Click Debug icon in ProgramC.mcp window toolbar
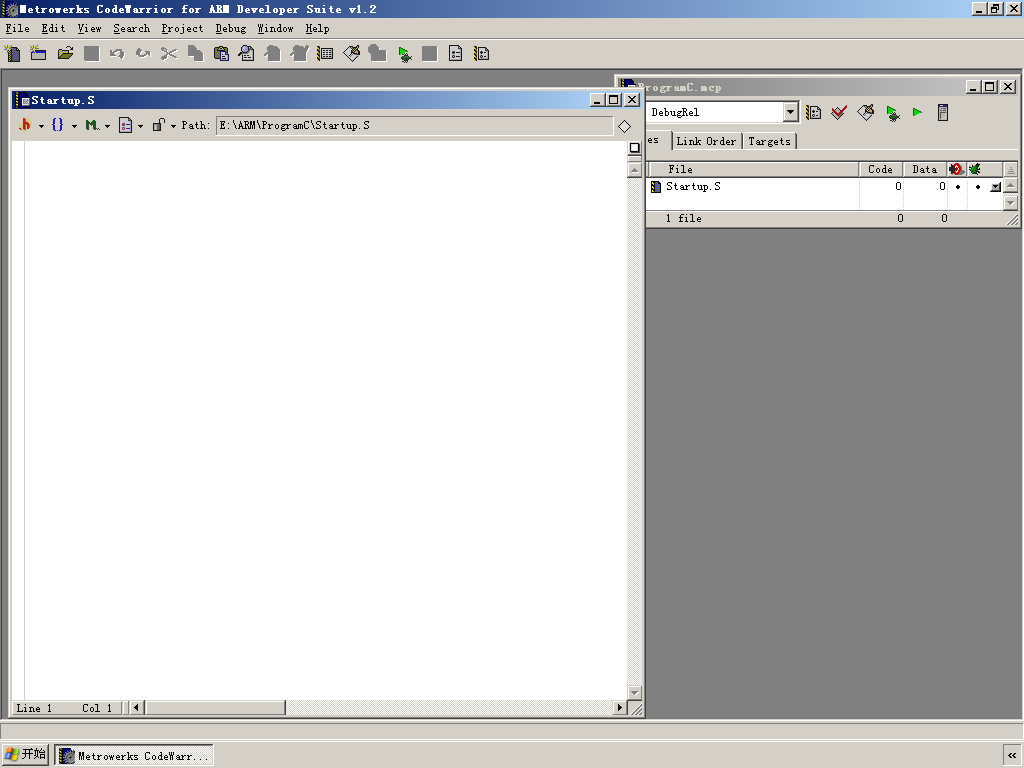1024x768 pixels. (892, 113)
